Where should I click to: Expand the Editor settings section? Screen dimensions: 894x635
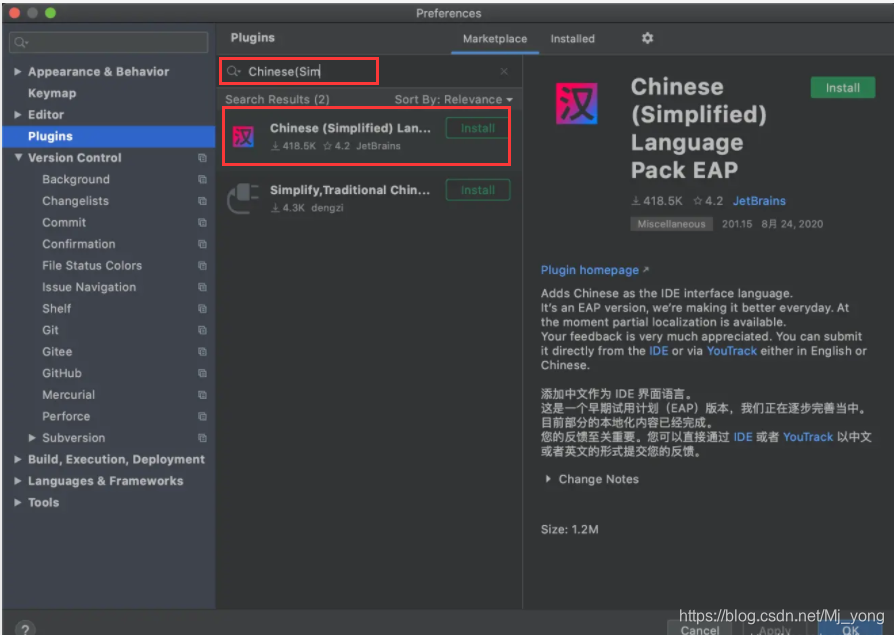pos(18,115)
